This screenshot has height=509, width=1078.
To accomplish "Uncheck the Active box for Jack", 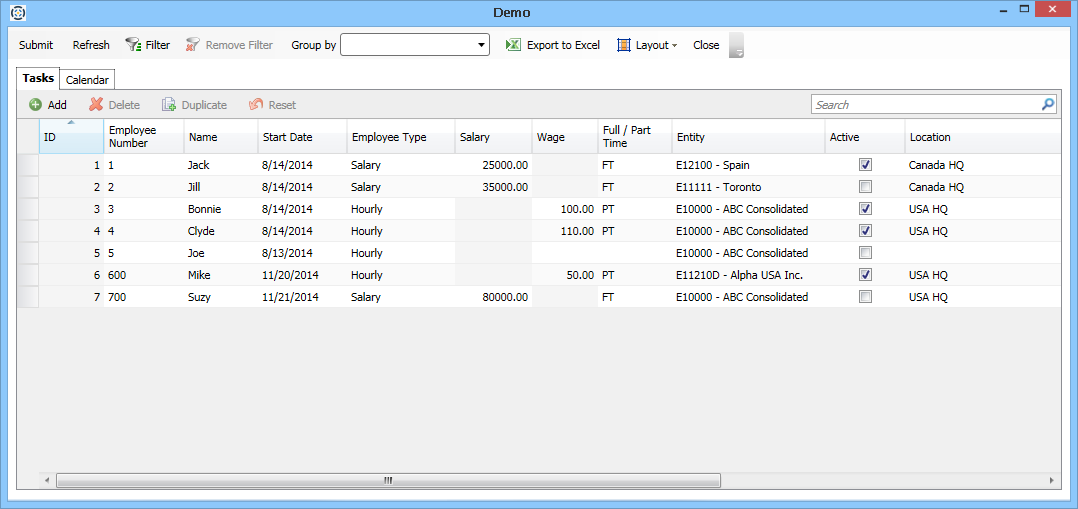I will pos(865,165).
